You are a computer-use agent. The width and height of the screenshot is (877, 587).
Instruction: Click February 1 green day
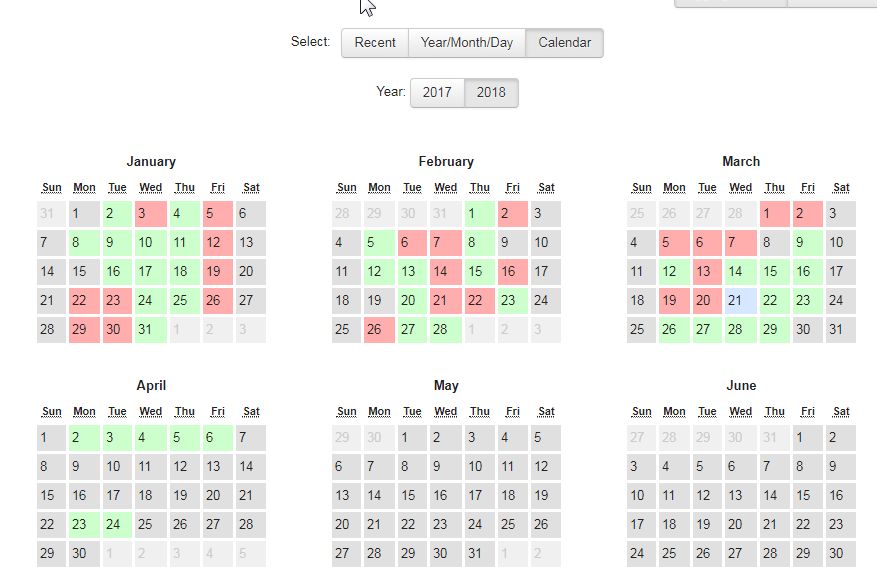point(479,214)
